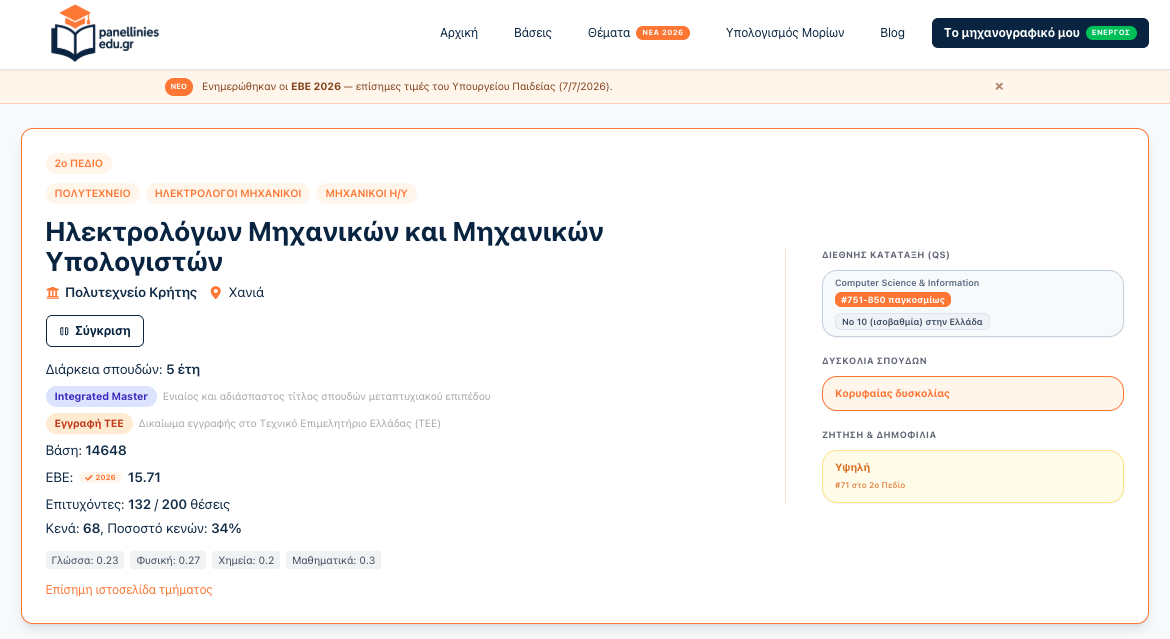Select the ΗΛΕΚΤΡΟΛΟΓΟΙ ΜΗΧΑΝΙΚΟΙ tag
The image size is (1170, 639).
(228, 193)
